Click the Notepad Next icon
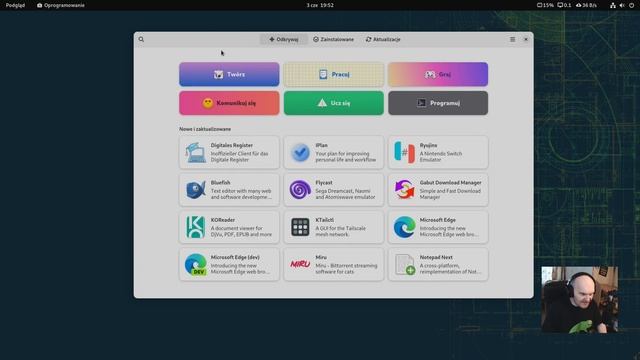The height and width of the screenshot is (360, 640). (x=404, y=264)
